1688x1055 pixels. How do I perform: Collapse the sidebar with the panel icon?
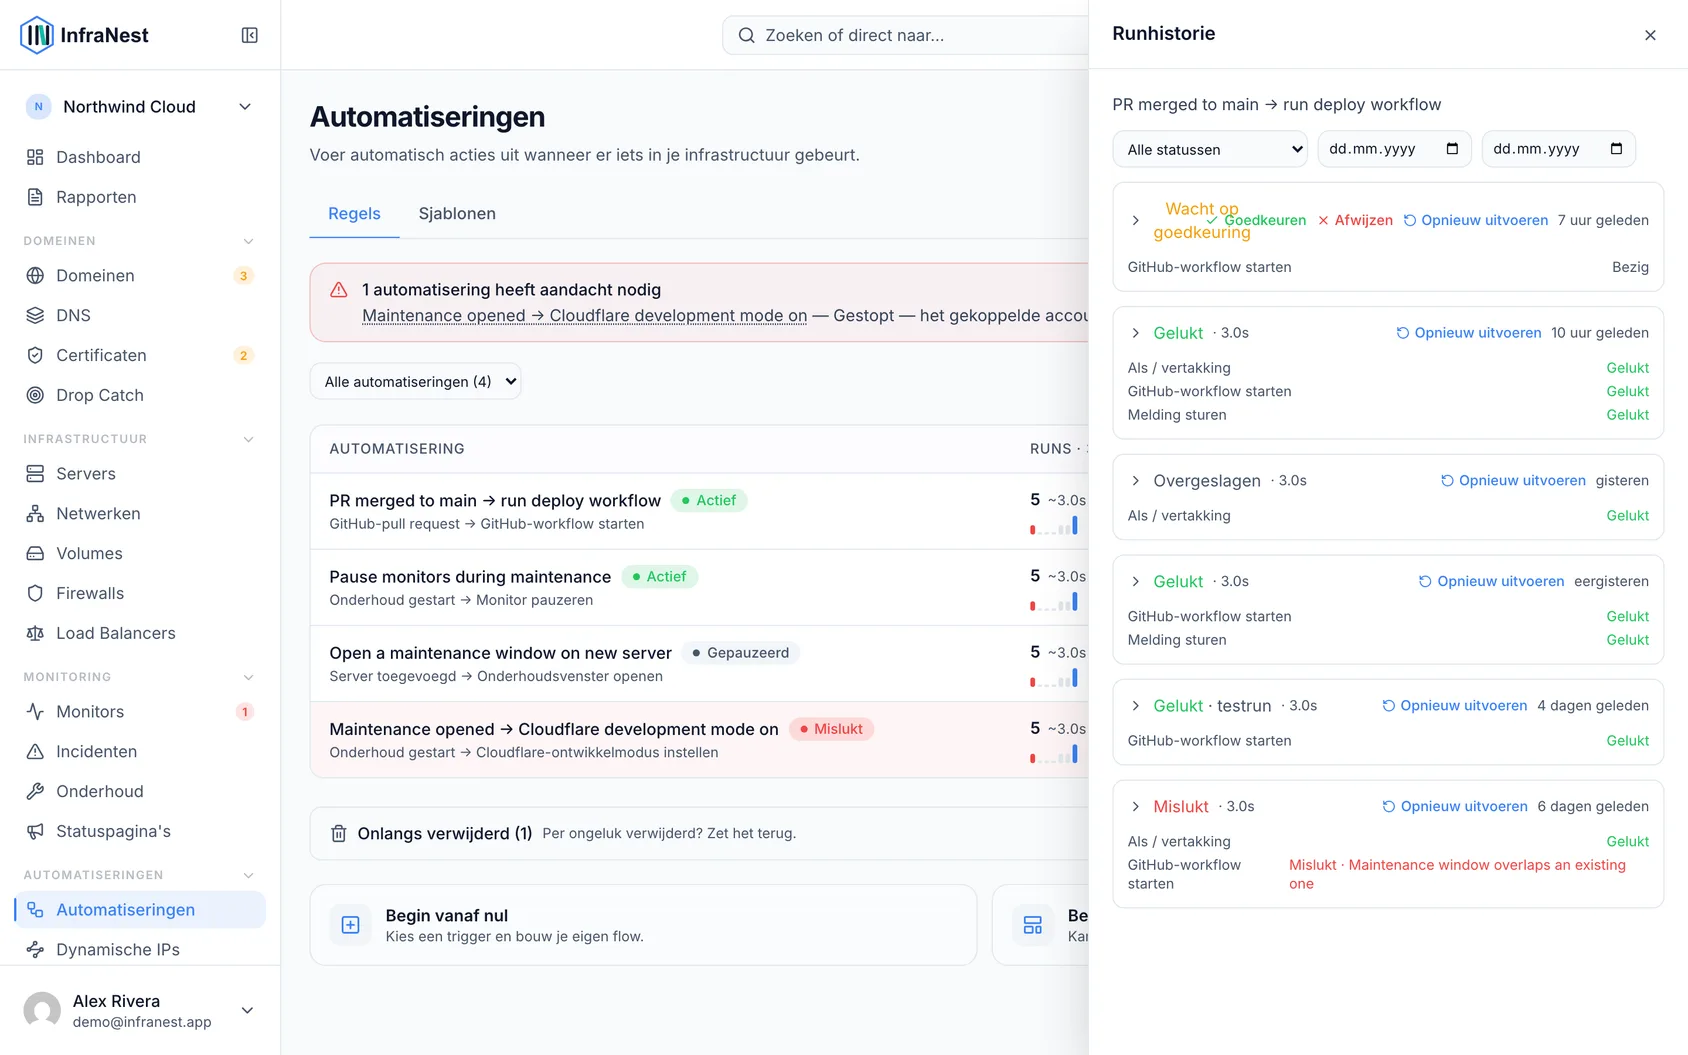pyautogui.click(x=250, y=35)
